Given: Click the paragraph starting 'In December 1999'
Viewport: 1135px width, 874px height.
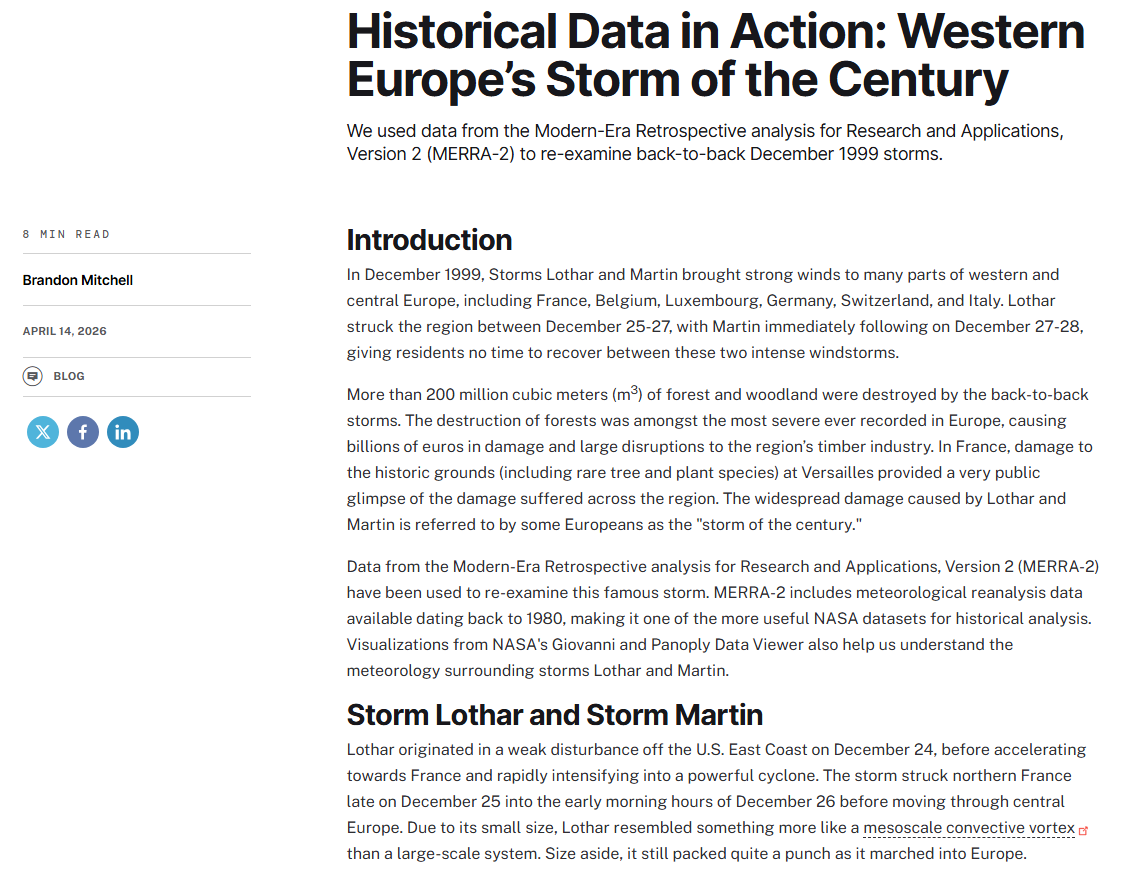Looking at the screenshot, I should (715, 313).
